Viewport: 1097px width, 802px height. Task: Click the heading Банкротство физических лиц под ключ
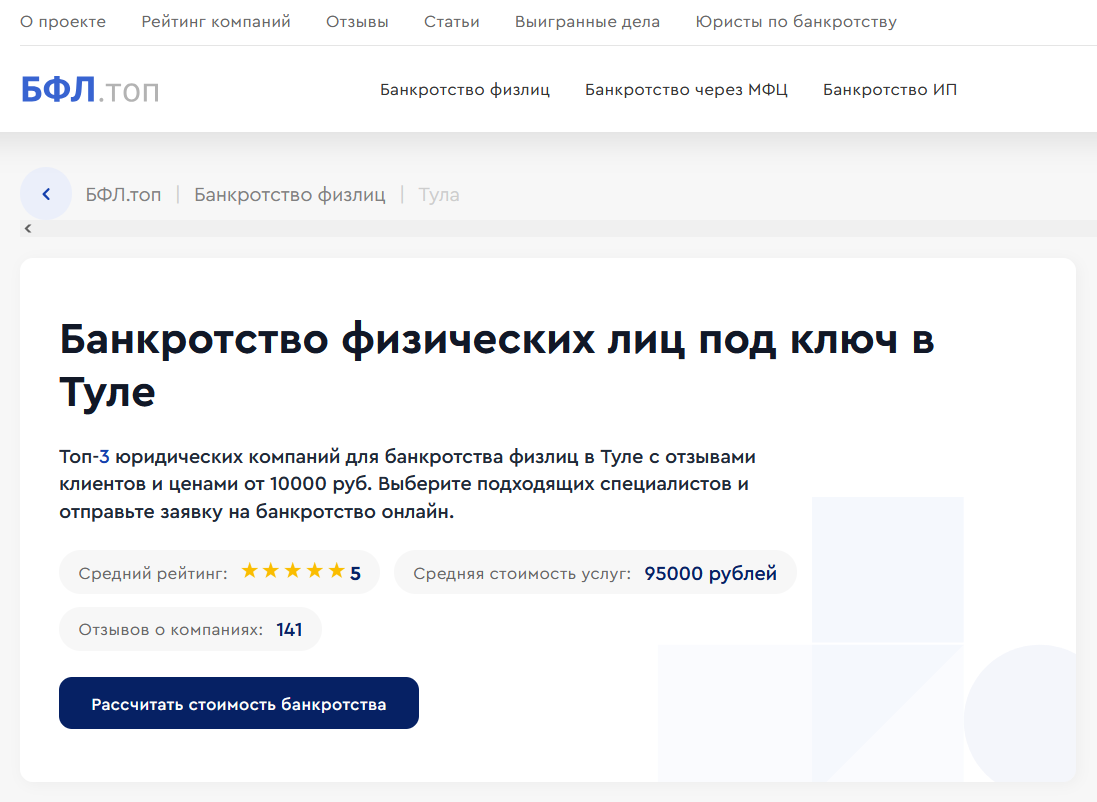(497, 365)
